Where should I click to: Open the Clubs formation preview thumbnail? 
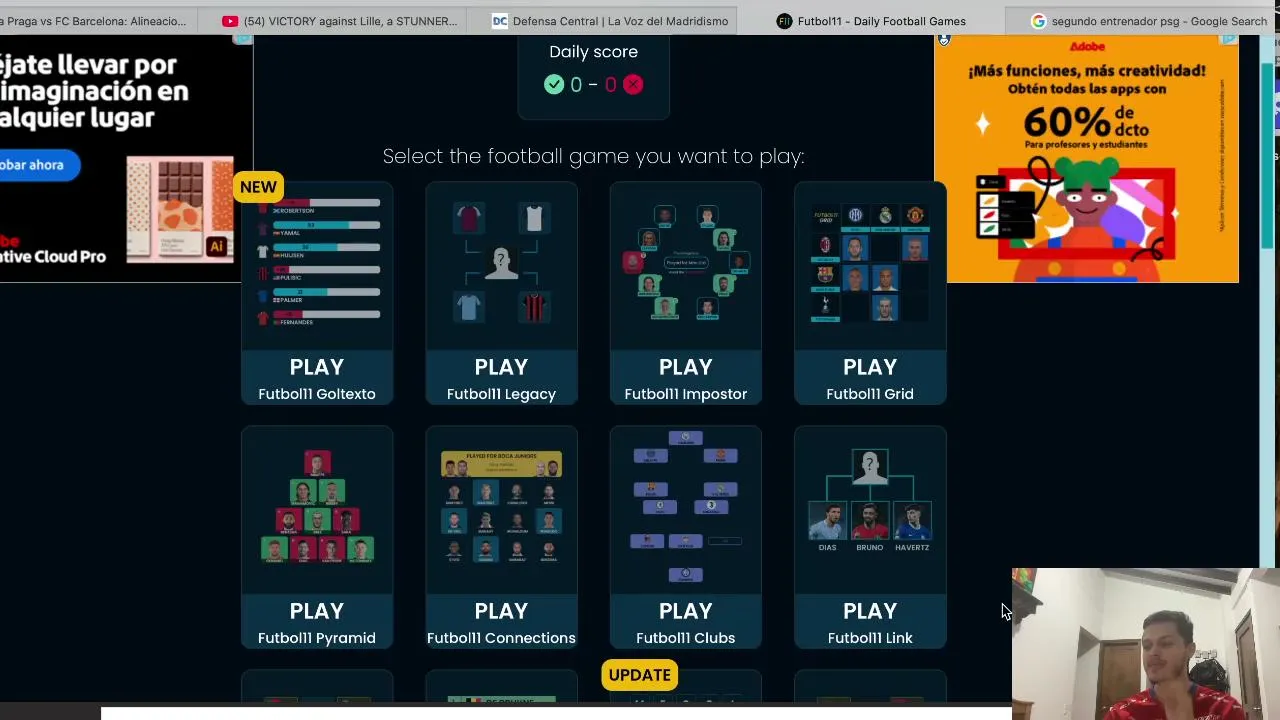pos(686,510)
